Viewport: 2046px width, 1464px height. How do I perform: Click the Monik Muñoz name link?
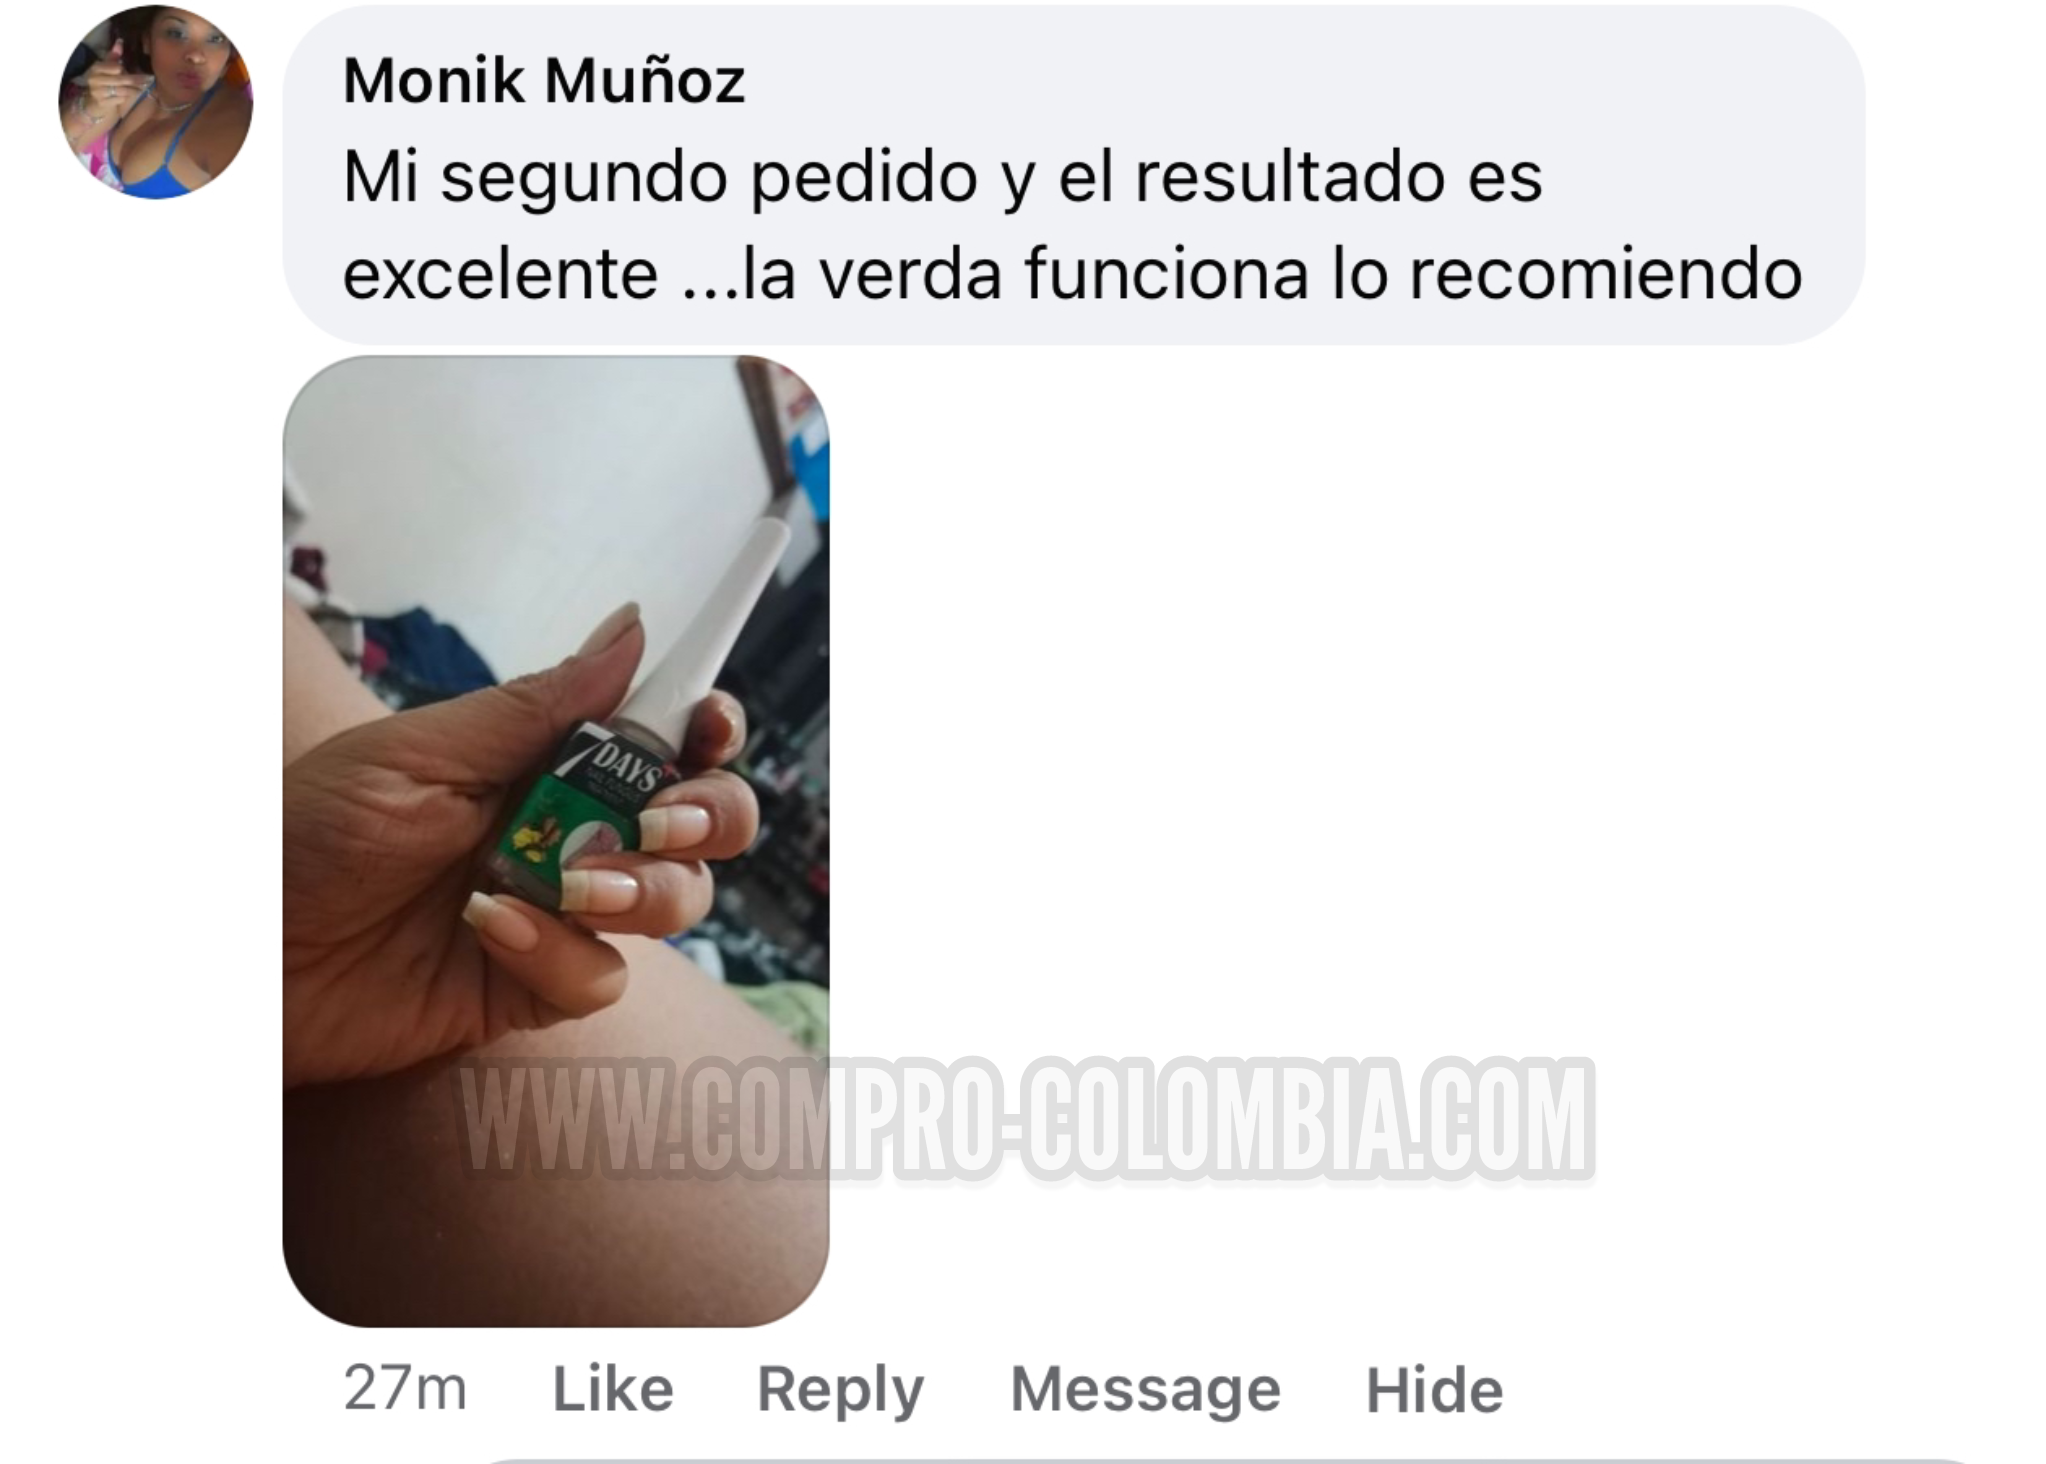point(544,81)
